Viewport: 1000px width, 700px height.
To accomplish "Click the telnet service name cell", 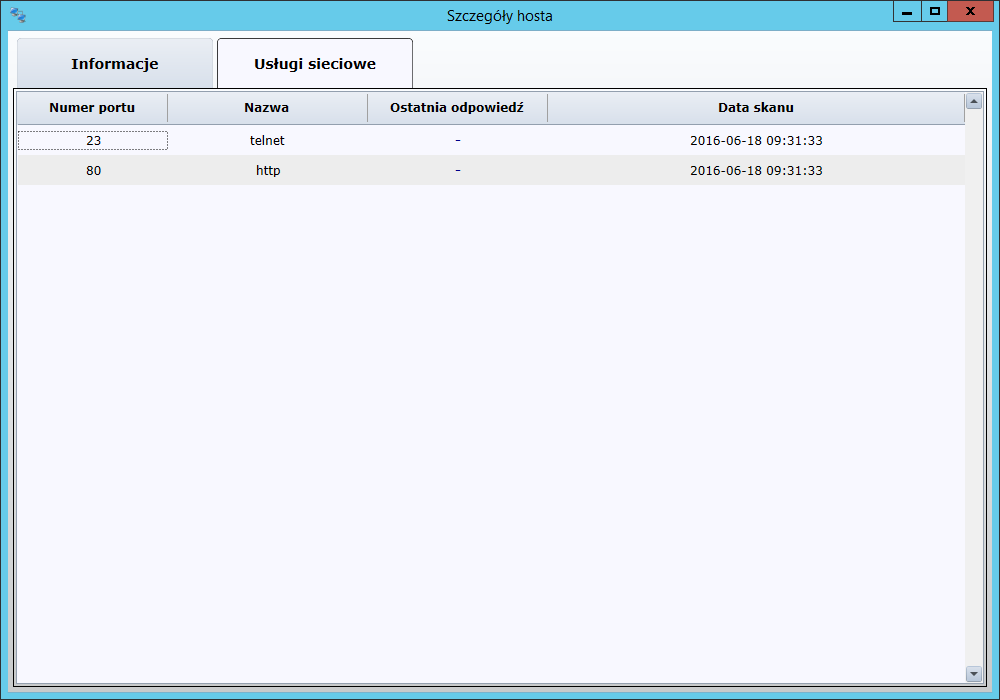I will [x=267, y=141].
